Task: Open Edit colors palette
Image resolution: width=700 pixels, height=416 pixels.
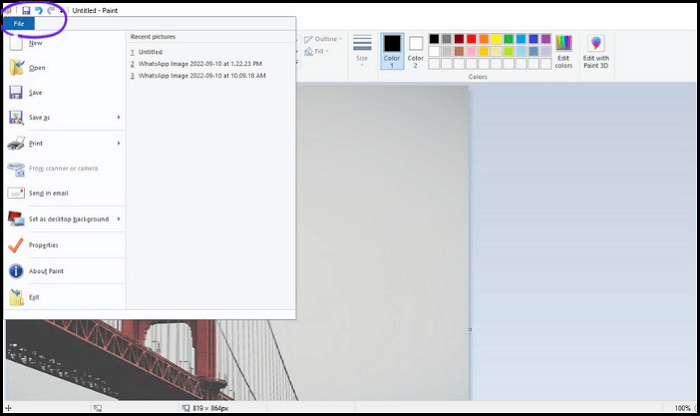Action: 564,51
